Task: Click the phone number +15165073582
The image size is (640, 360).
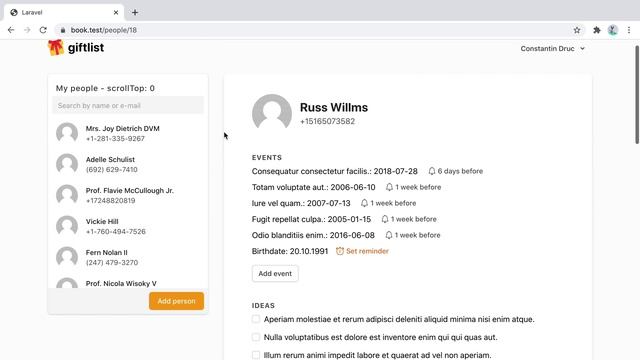Action: (327, 121)
